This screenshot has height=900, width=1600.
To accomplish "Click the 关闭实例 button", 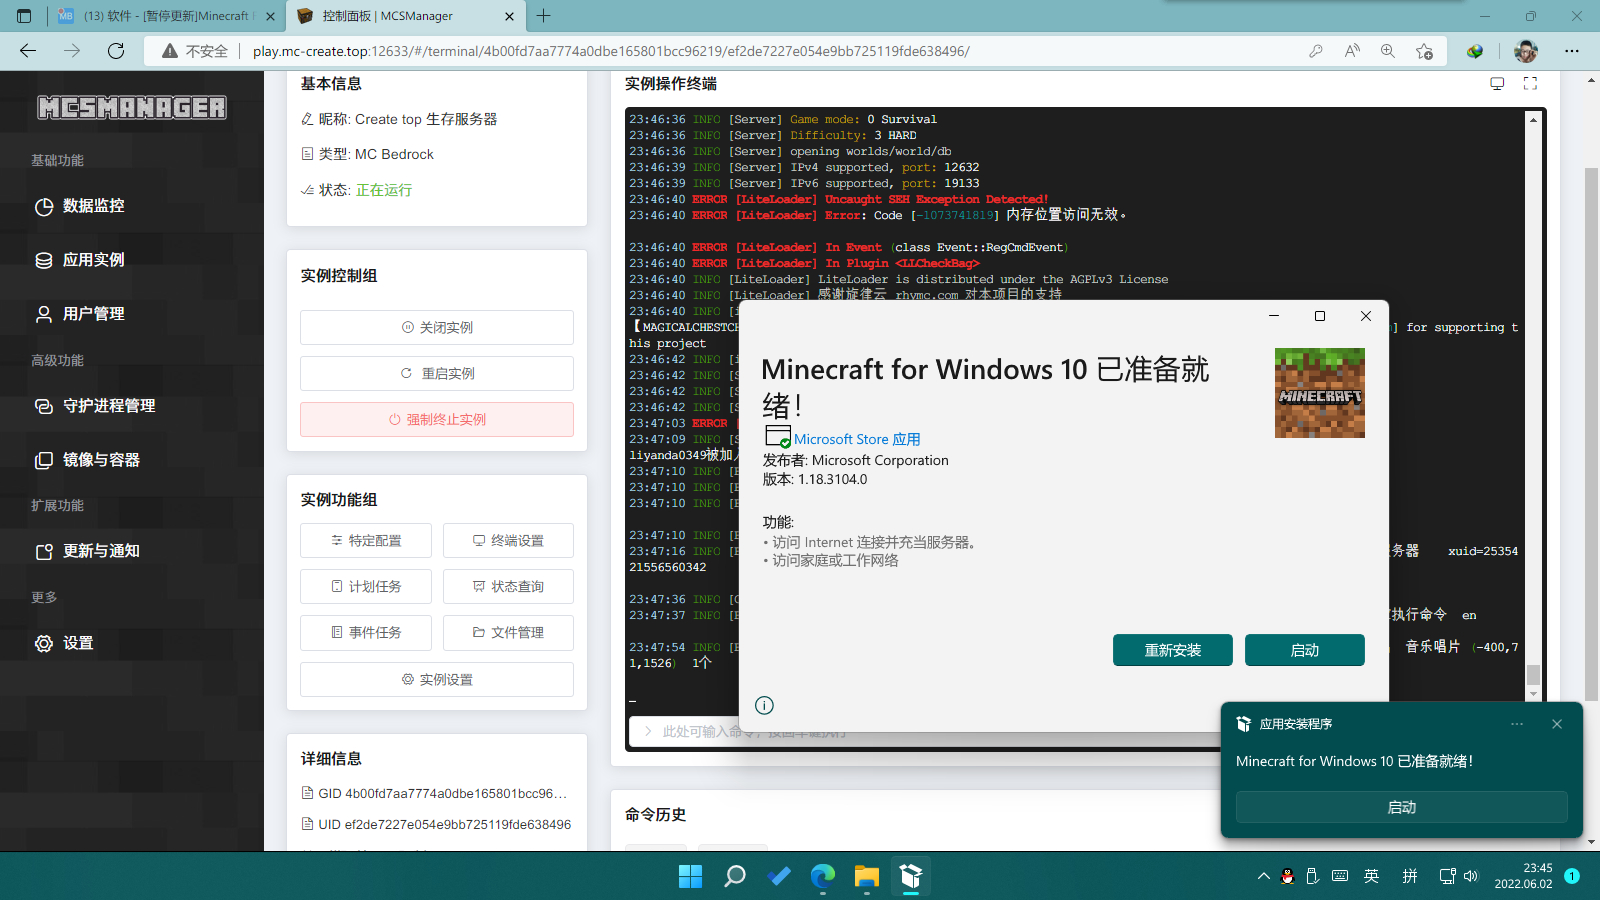I will [x=437, y=327].
